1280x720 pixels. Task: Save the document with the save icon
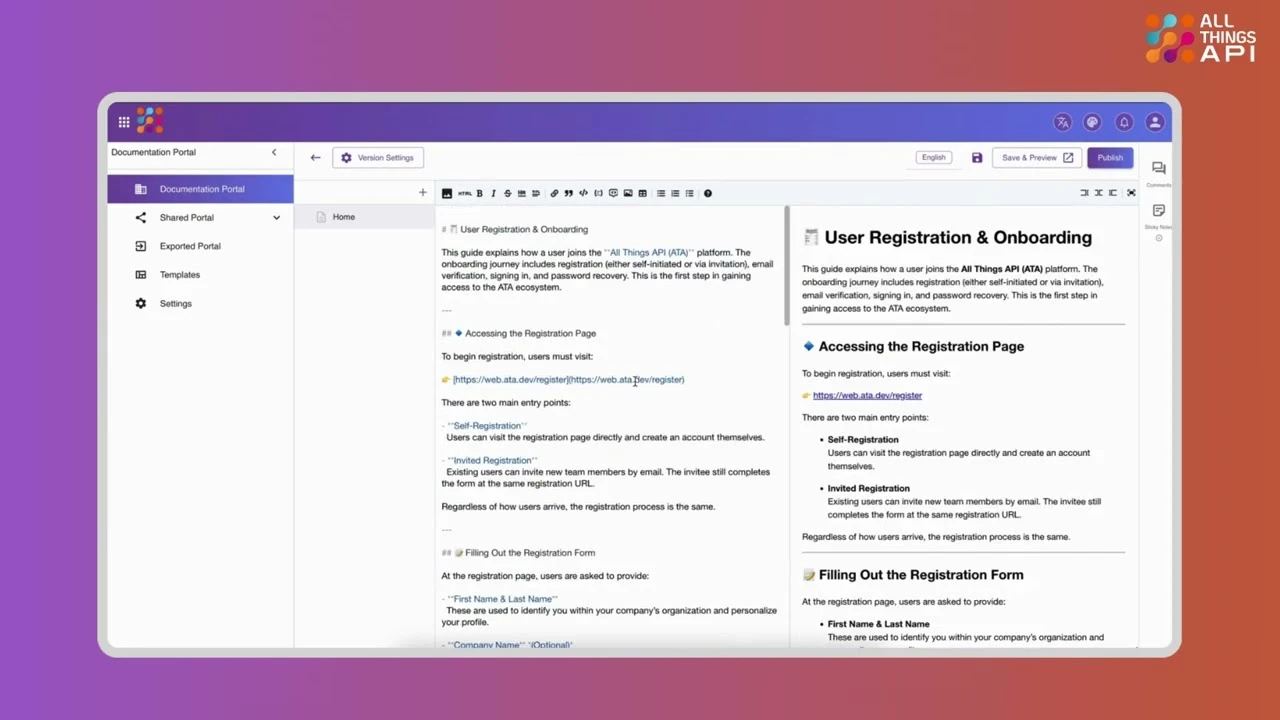pyautogui.click(x=976, y=157)
